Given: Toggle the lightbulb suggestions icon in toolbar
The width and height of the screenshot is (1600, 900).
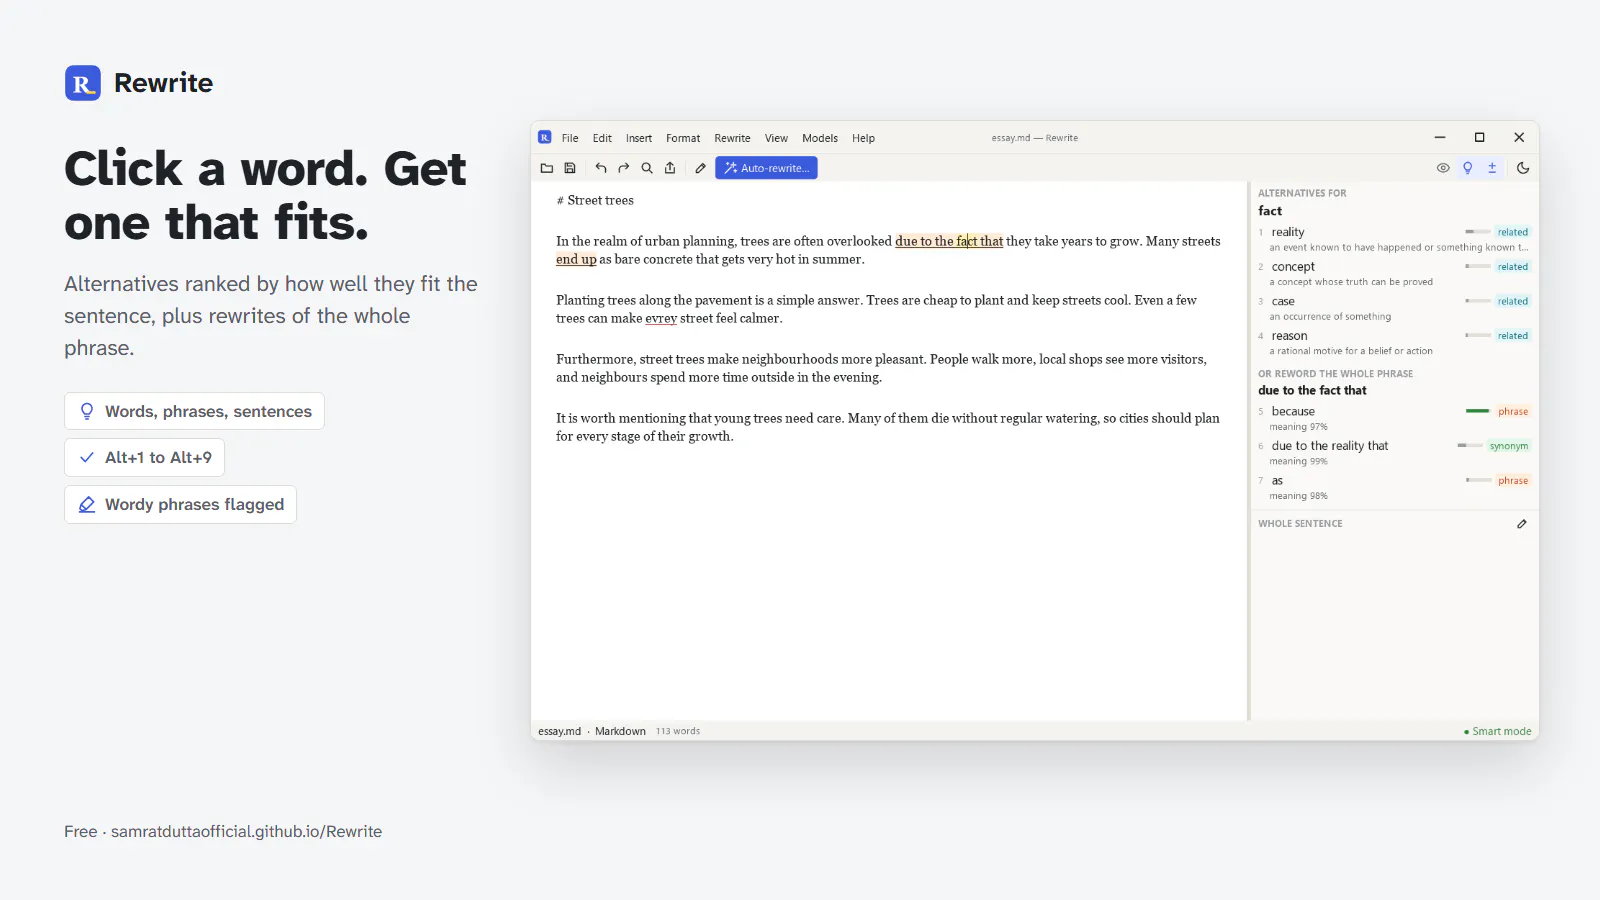Looking at the screenshot, I should (x=1468, y=168).
